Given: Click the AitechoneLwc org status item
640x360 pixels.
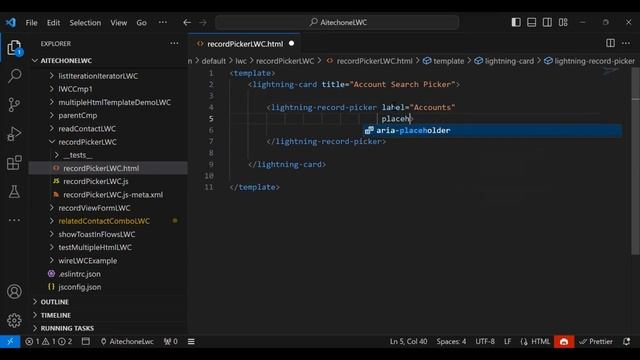Looking at the screenshot, I should [127, 342].
